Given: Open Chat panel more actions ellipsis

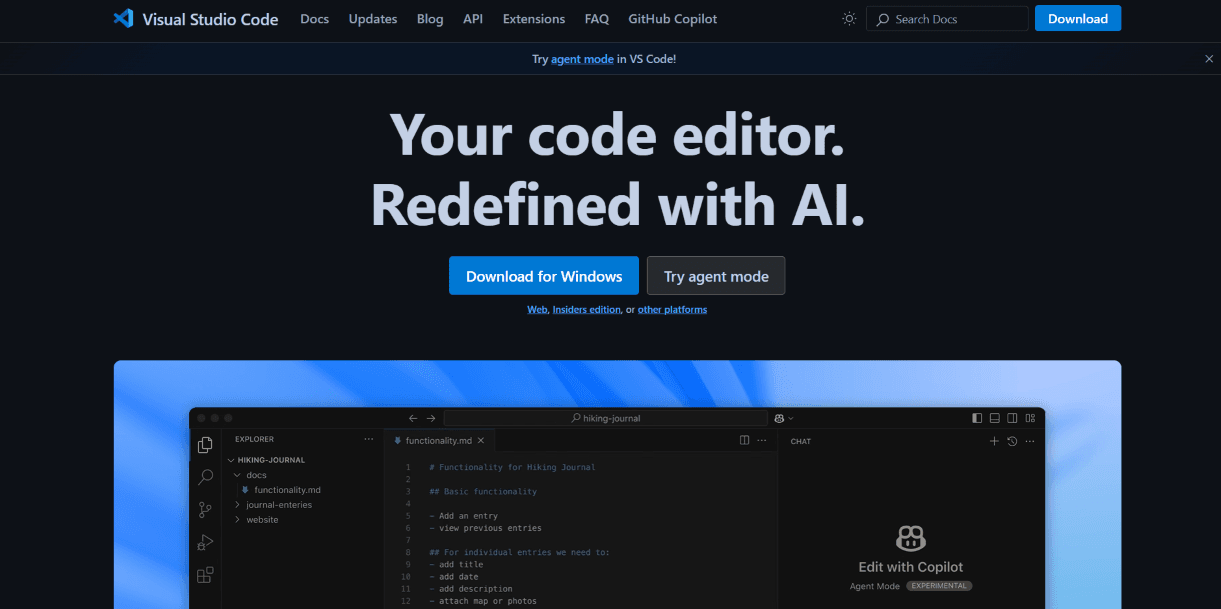Looking at the screenshot, I should click(x=1030, y=441).
